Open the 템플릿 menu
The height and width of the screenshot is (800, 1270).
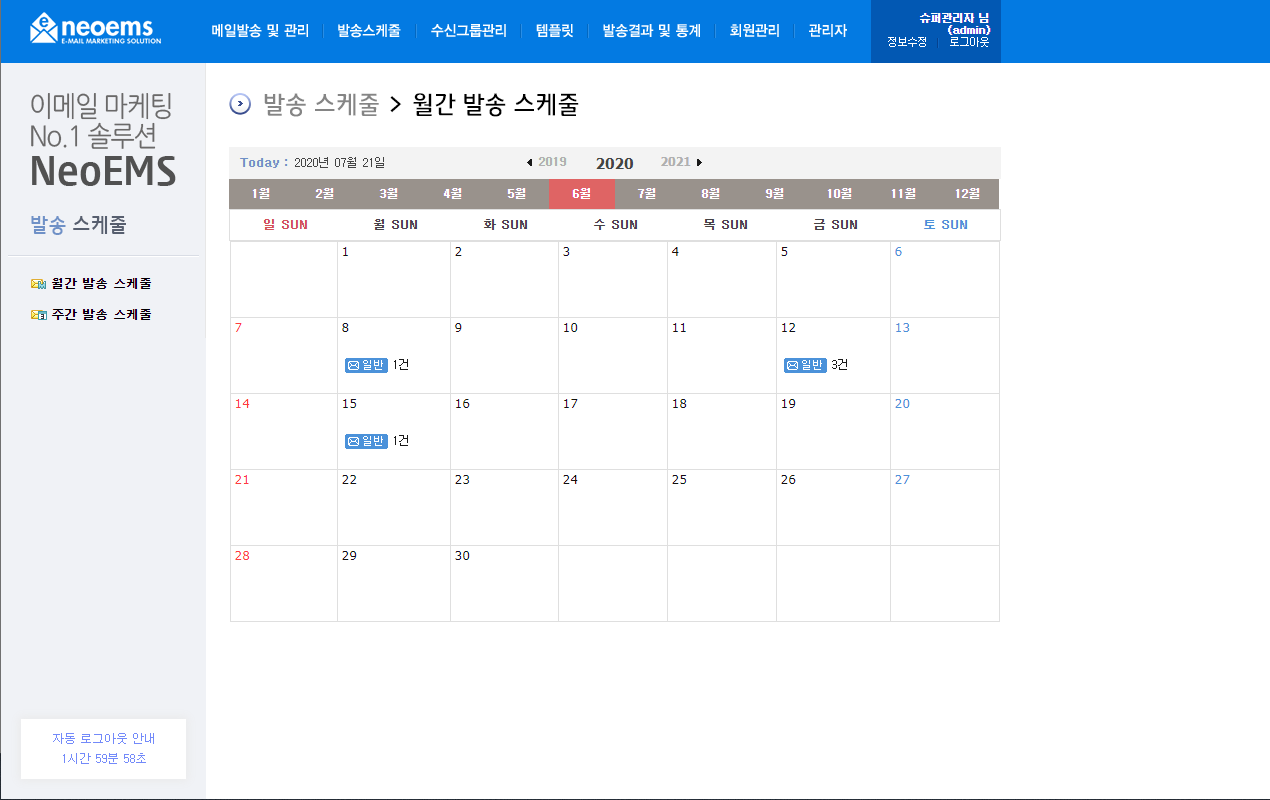pos(555,31)
